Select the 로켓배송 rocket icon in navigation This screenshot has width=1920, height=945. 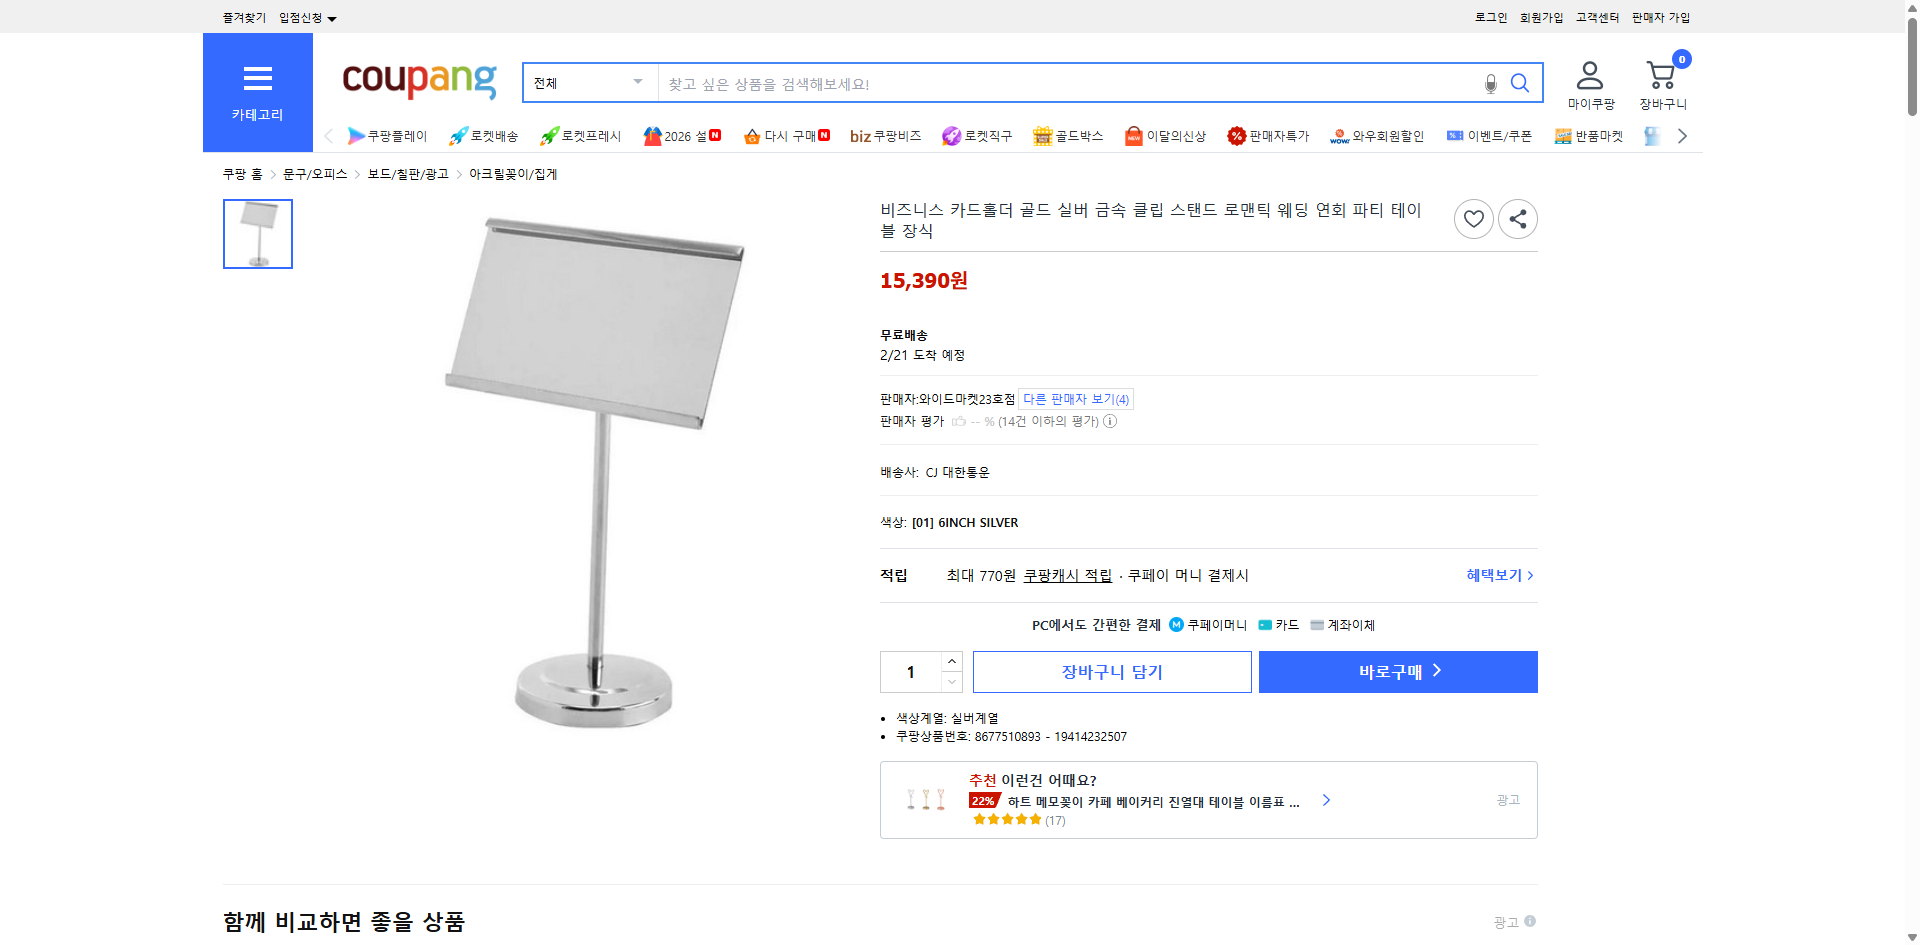[x=457, y=135]
